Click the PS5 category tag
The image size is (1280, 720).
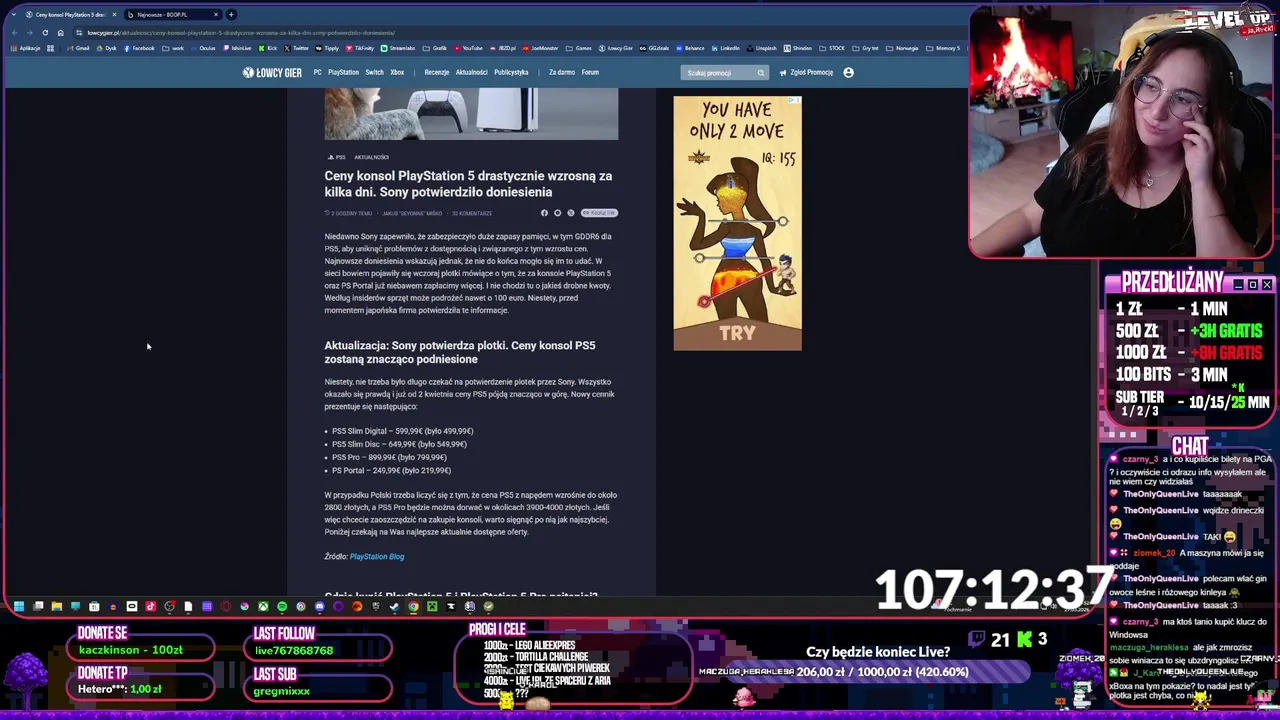point(337,157)
